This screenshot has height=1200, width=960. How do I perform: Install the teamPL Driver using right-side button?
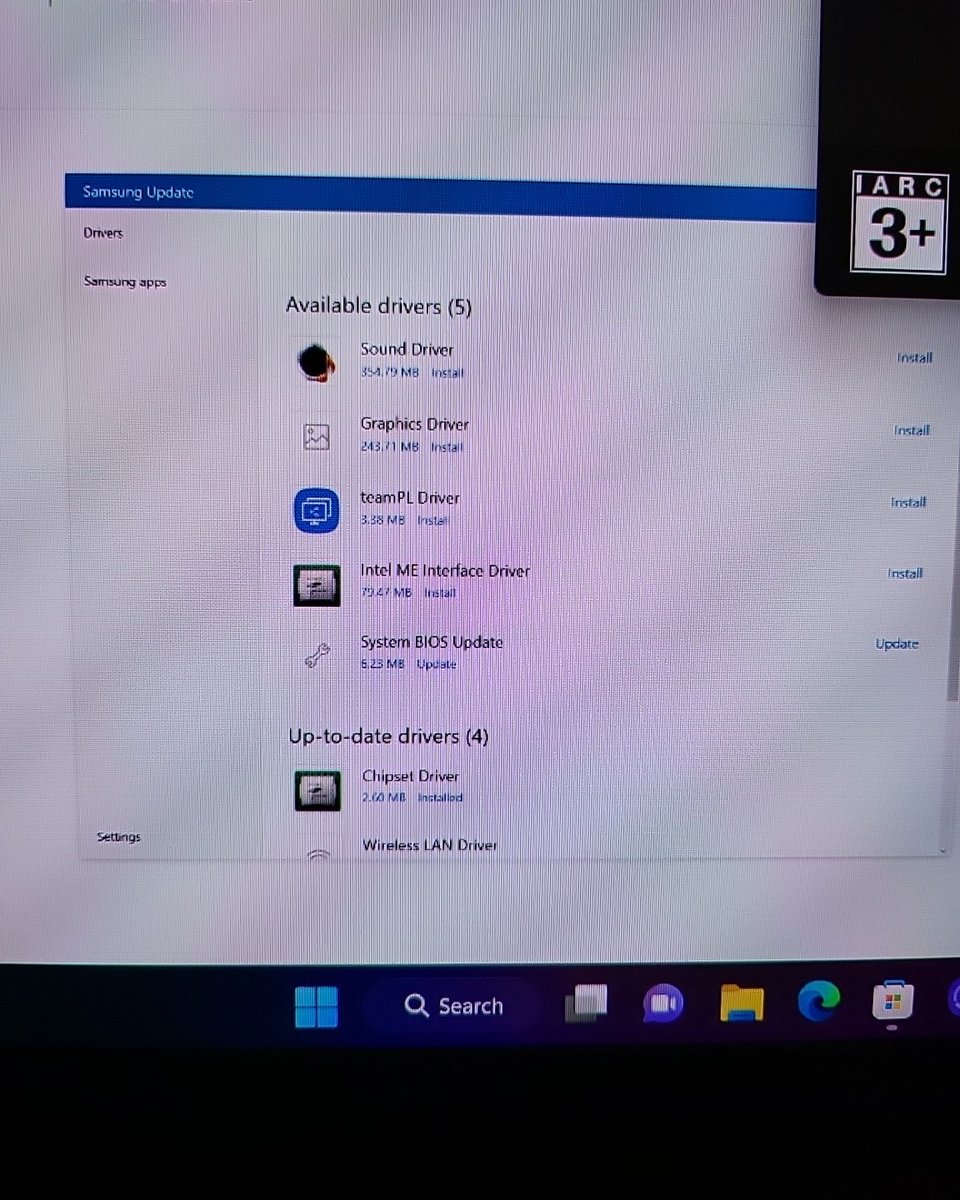tap(908, 502)
